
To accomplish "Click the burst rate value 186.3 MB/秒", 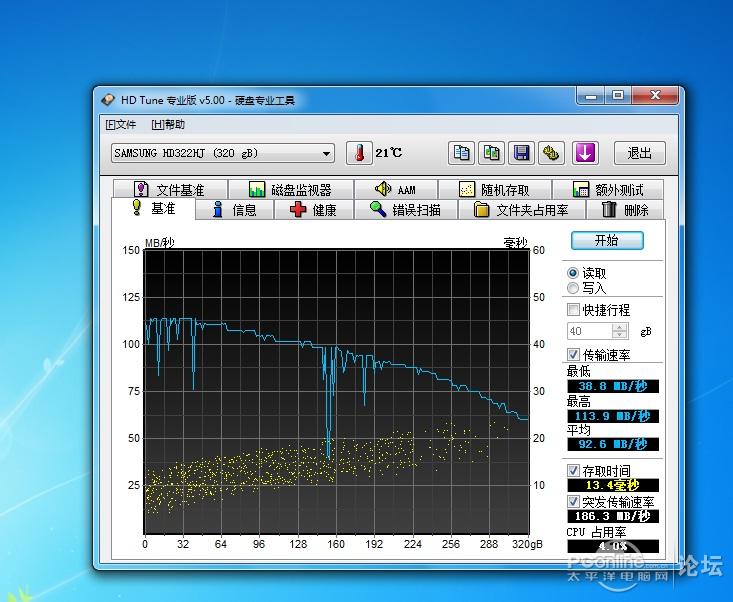I will click(x=613, y=516).
